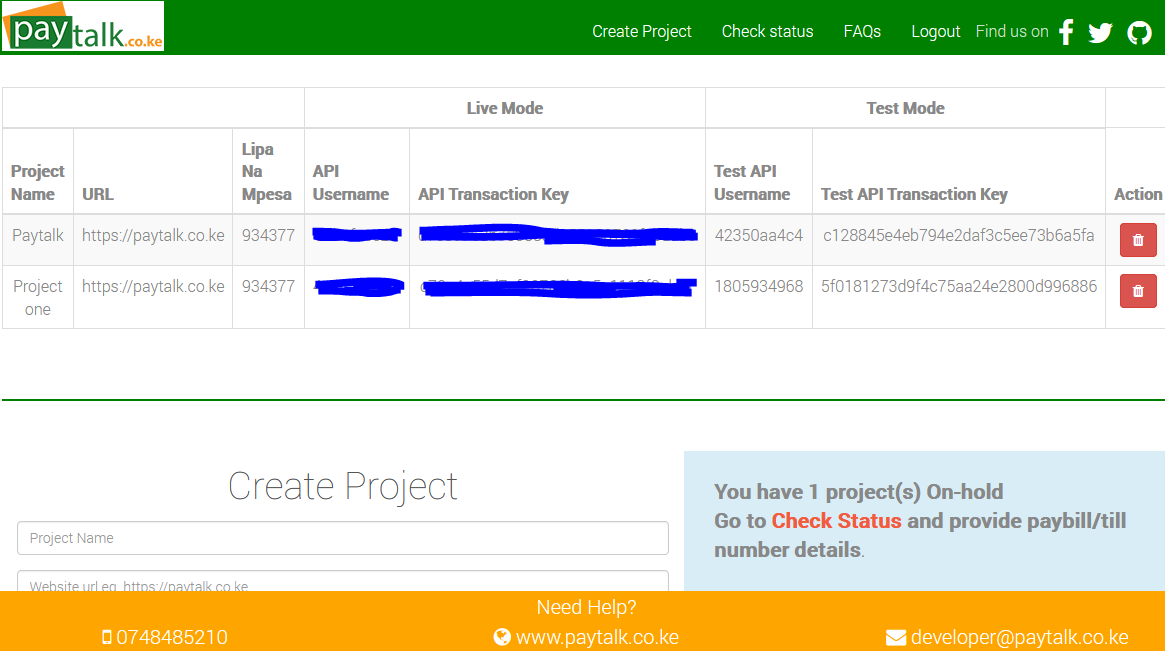
Task: Click the Find us on label
Action: click(x=1012, y=31)
